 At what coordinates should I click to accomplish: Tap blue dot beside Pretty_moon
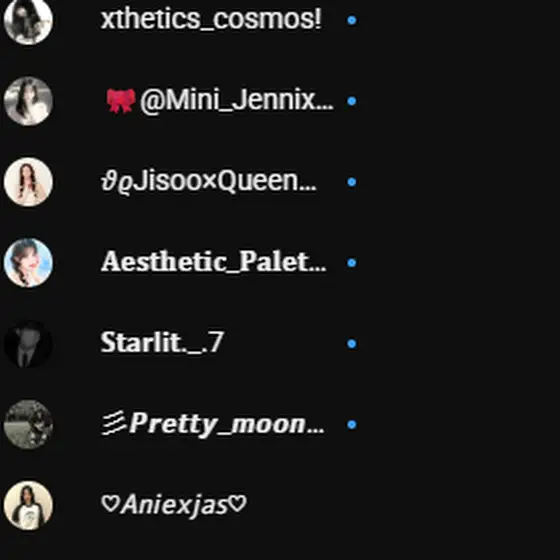click(x=352, y=424)
